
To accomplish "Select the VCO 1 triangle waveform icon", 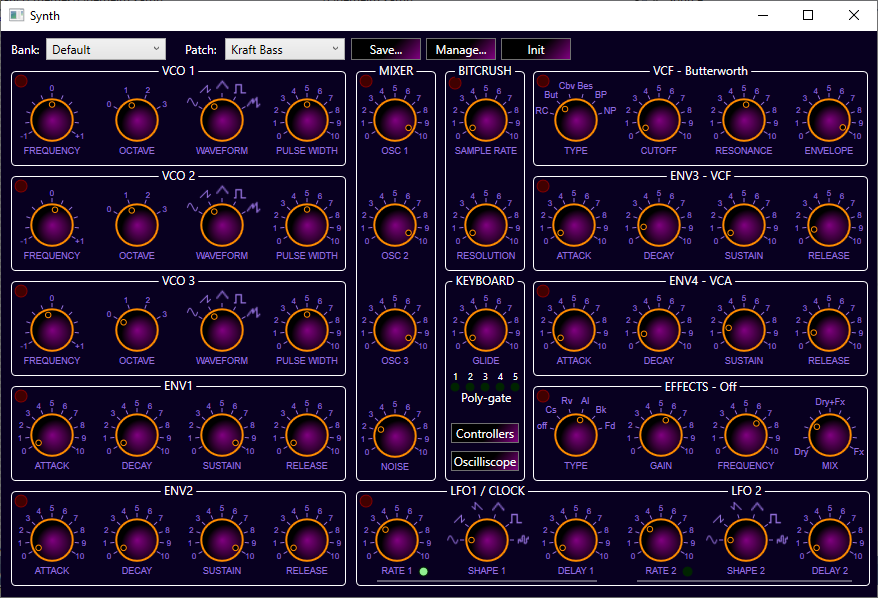I will pyautogui.click(x=223, y=85).
